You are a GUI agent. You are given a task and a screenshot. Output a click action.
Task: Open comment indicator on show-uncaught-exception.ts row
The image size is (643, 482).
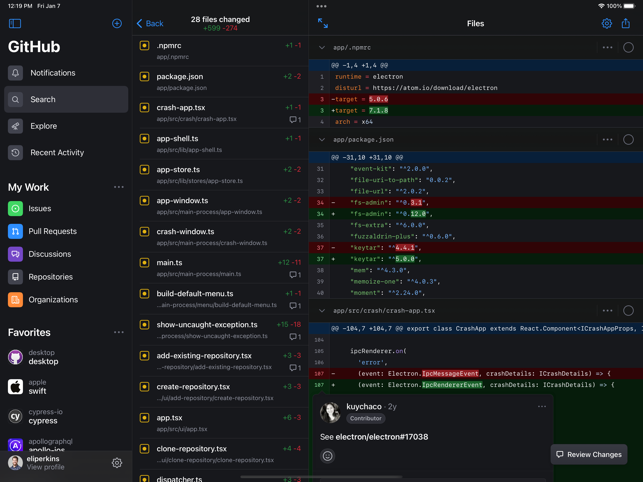click(295, 336)
